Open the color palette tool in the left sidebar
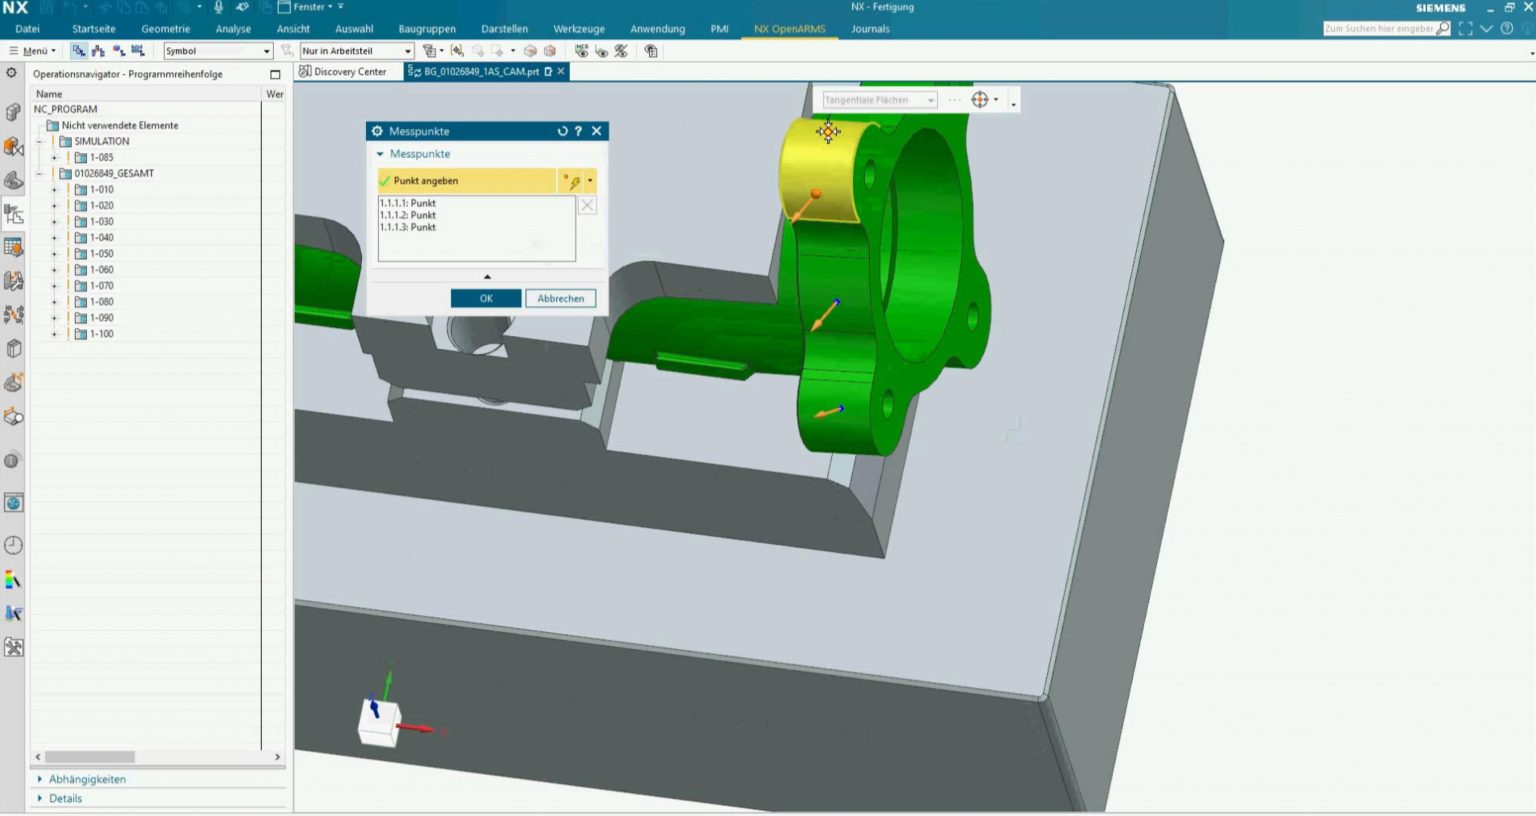 (13, 578)
